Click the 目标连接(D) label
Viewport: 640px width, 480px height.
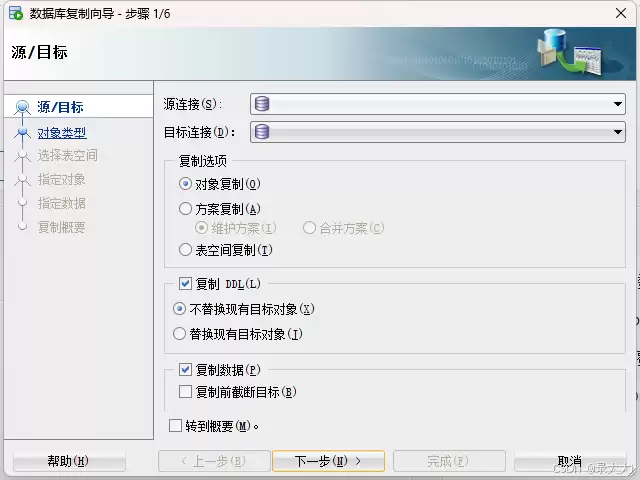click(x=200, y=132)
